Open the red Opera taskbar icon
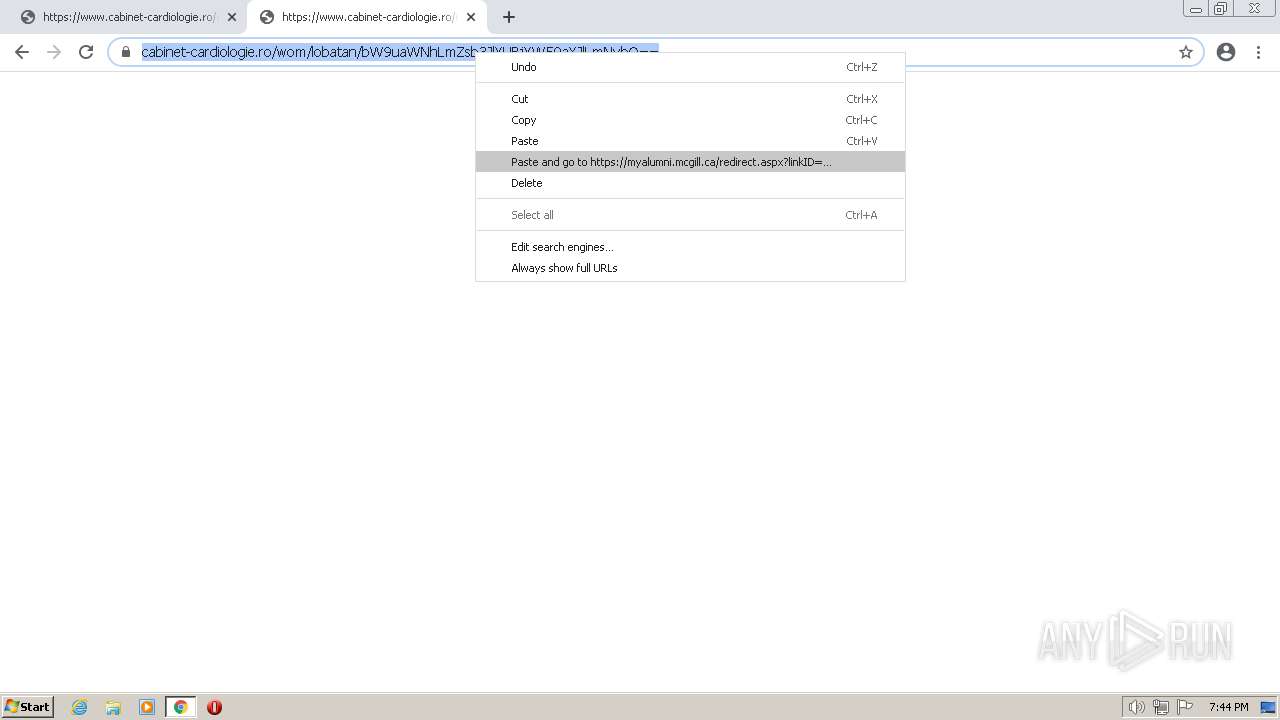The image size is (1280, 720). 214,707
